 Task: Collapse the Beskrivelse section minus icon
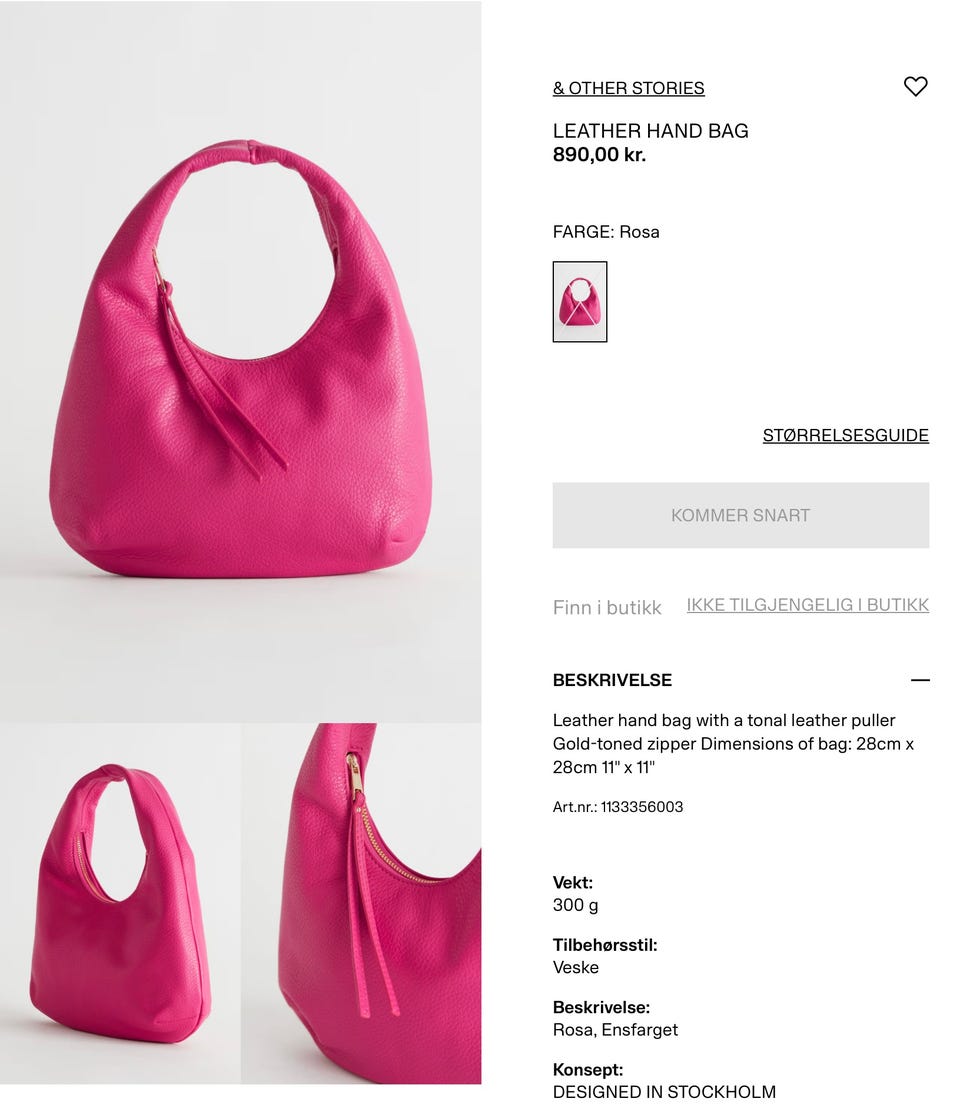pyautogui.click(x=919, y=680)
